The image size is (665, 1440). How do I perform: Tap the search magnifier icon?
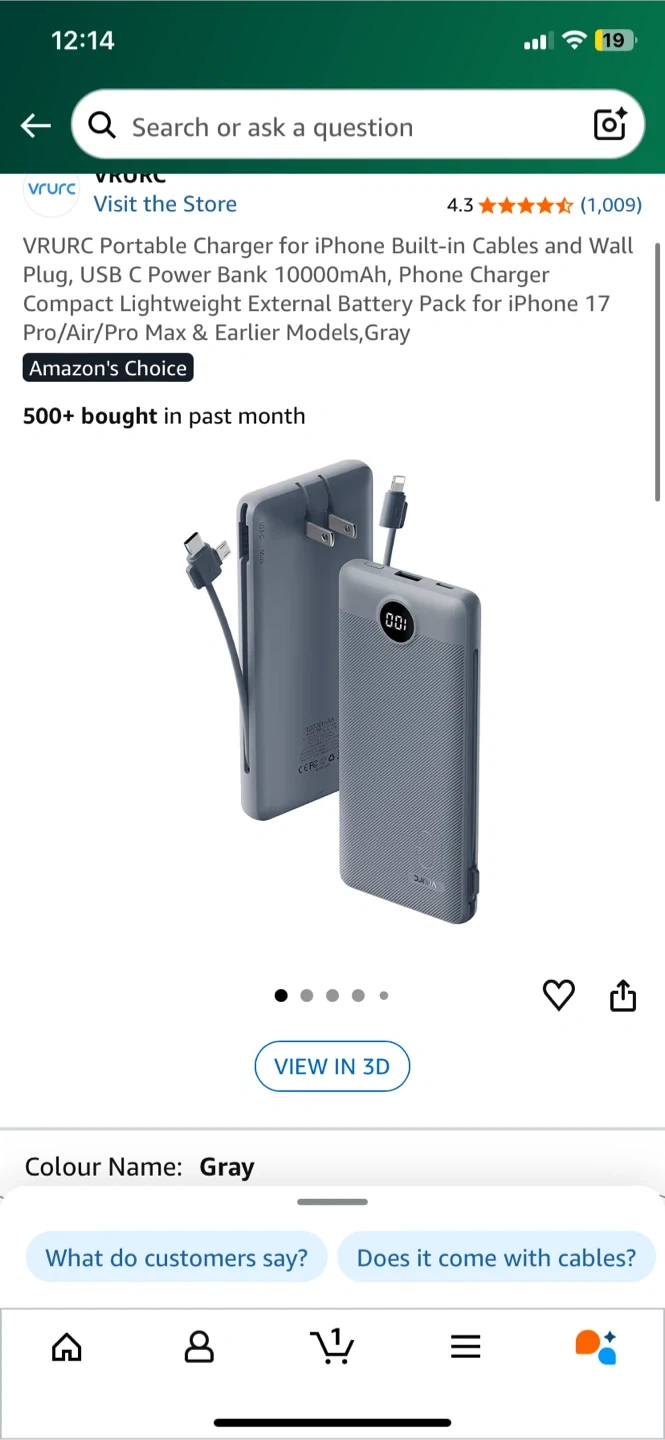click(x=102, y=125)
